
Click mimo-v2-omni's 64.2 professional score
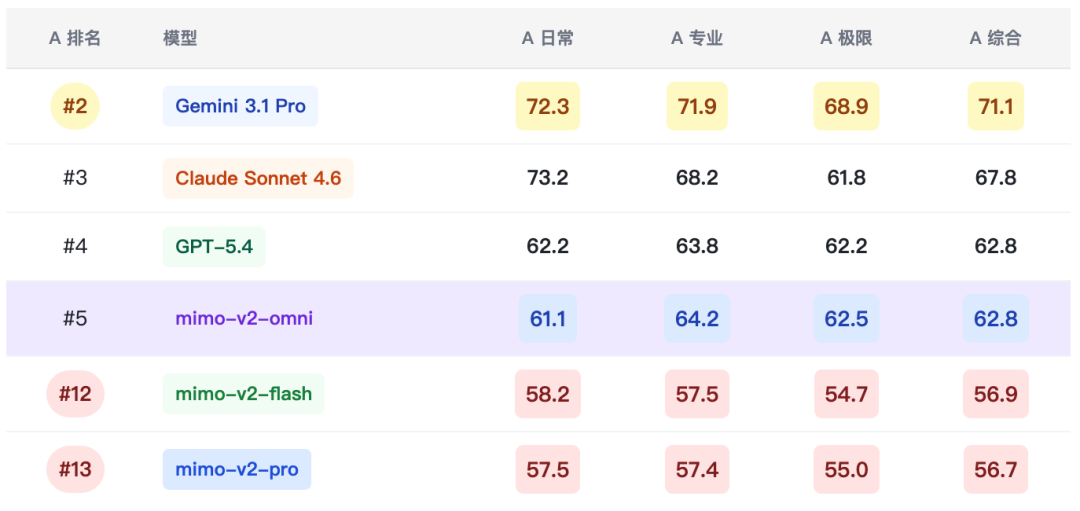coord(697,319)
